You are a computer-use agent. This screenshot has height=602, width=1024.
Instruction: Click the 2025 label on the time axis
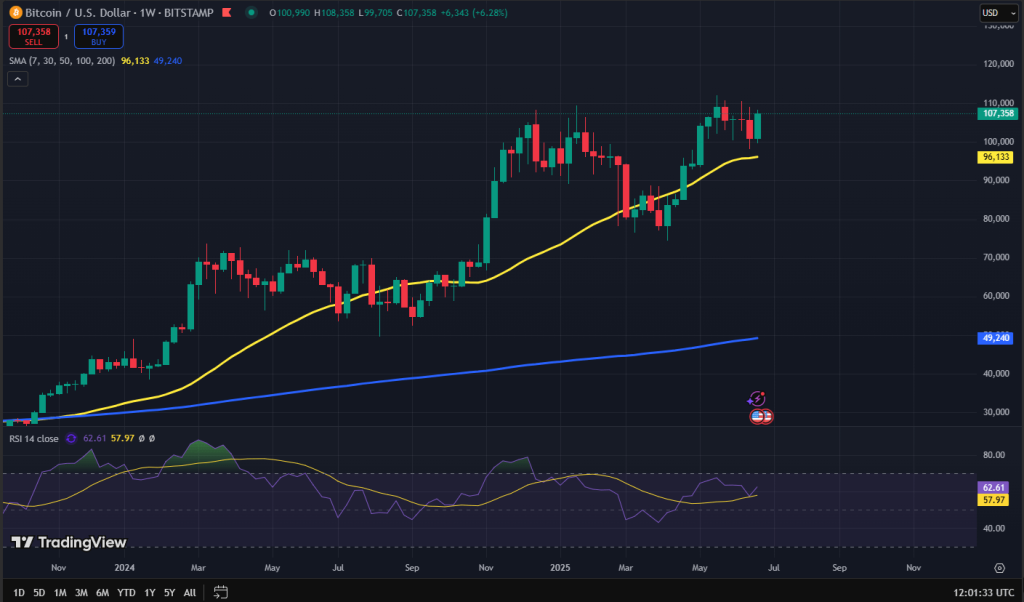pos(560,568)
